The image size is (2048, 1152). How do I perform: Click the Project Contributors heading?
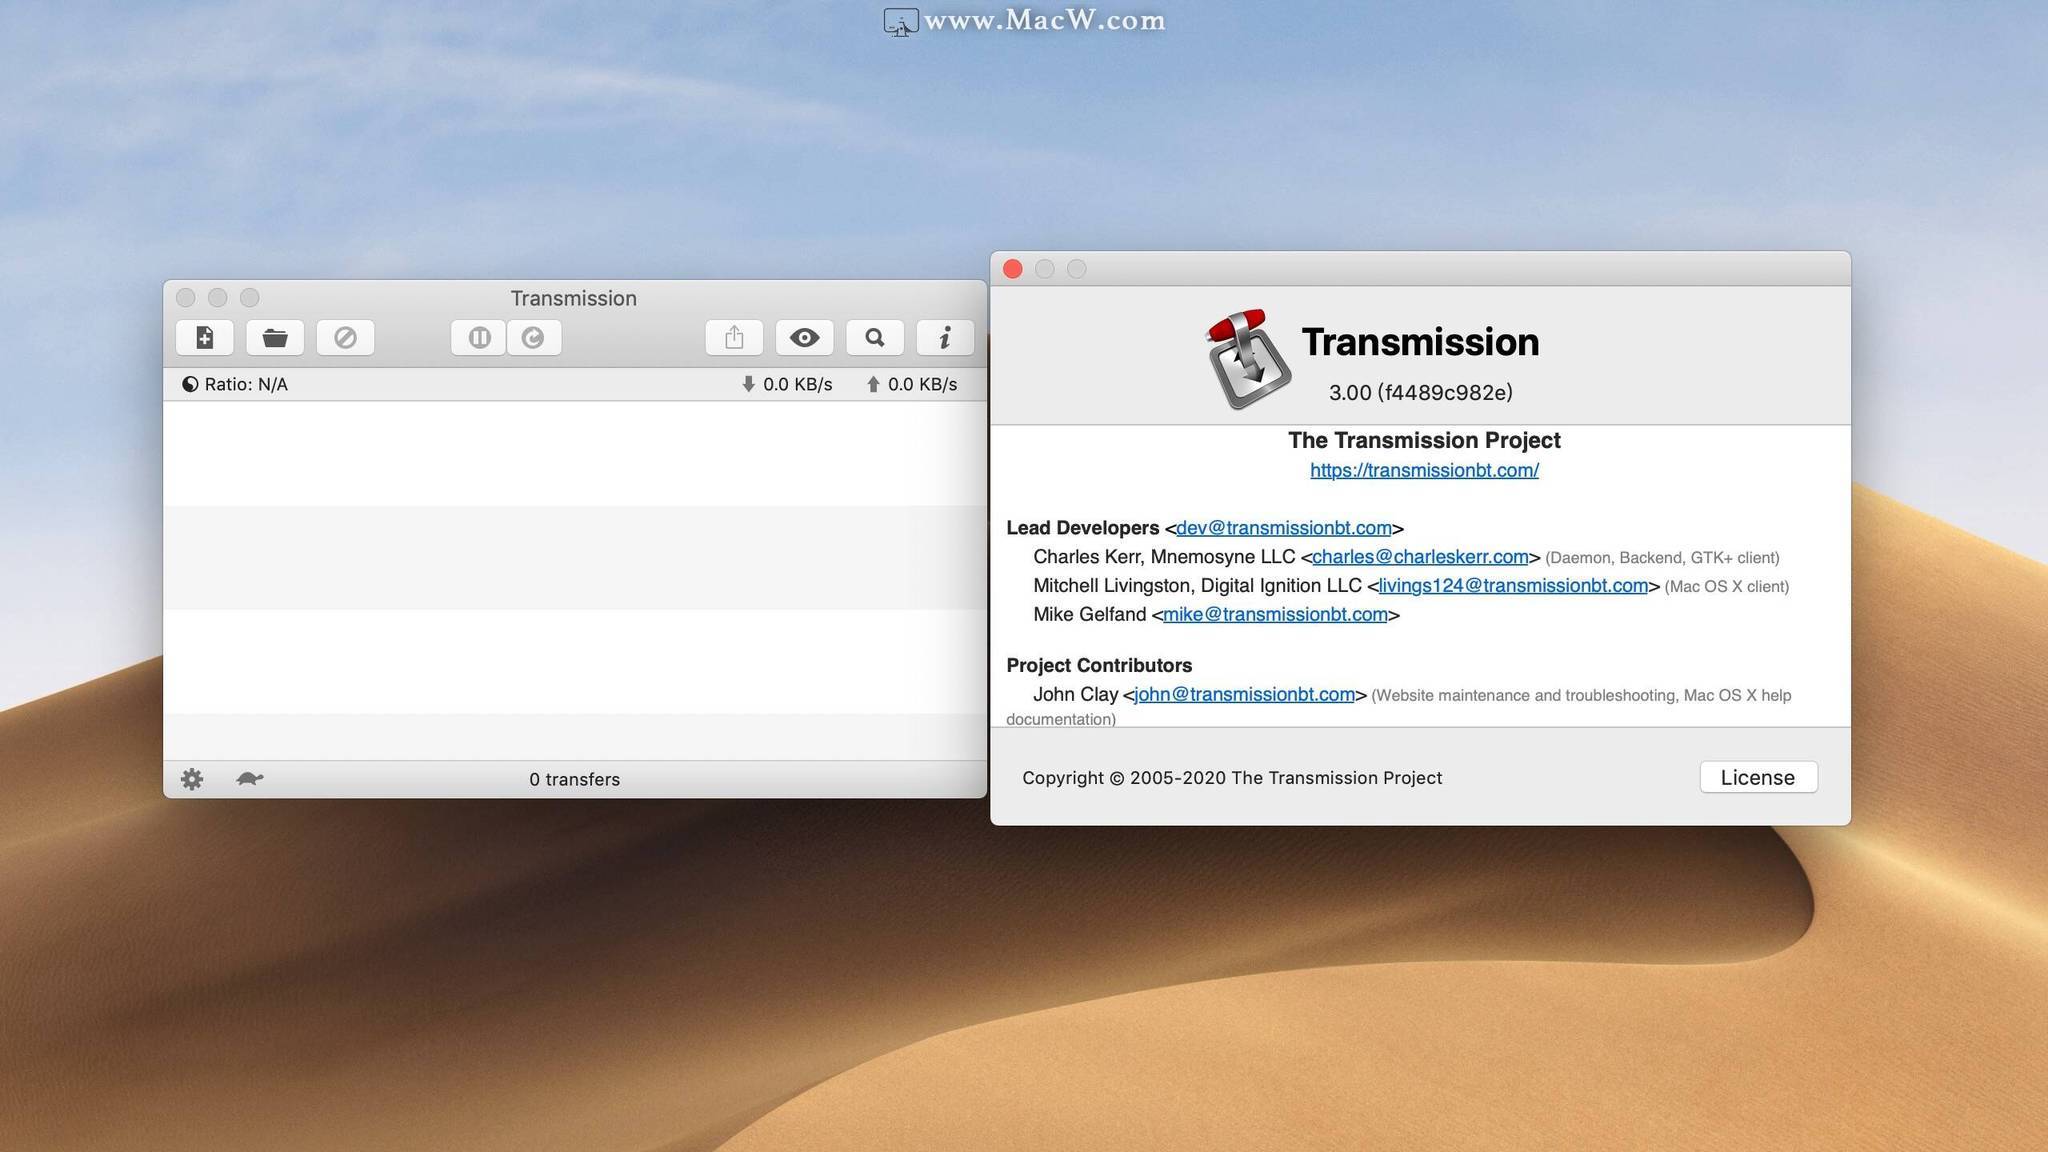tap(1099, 665)
